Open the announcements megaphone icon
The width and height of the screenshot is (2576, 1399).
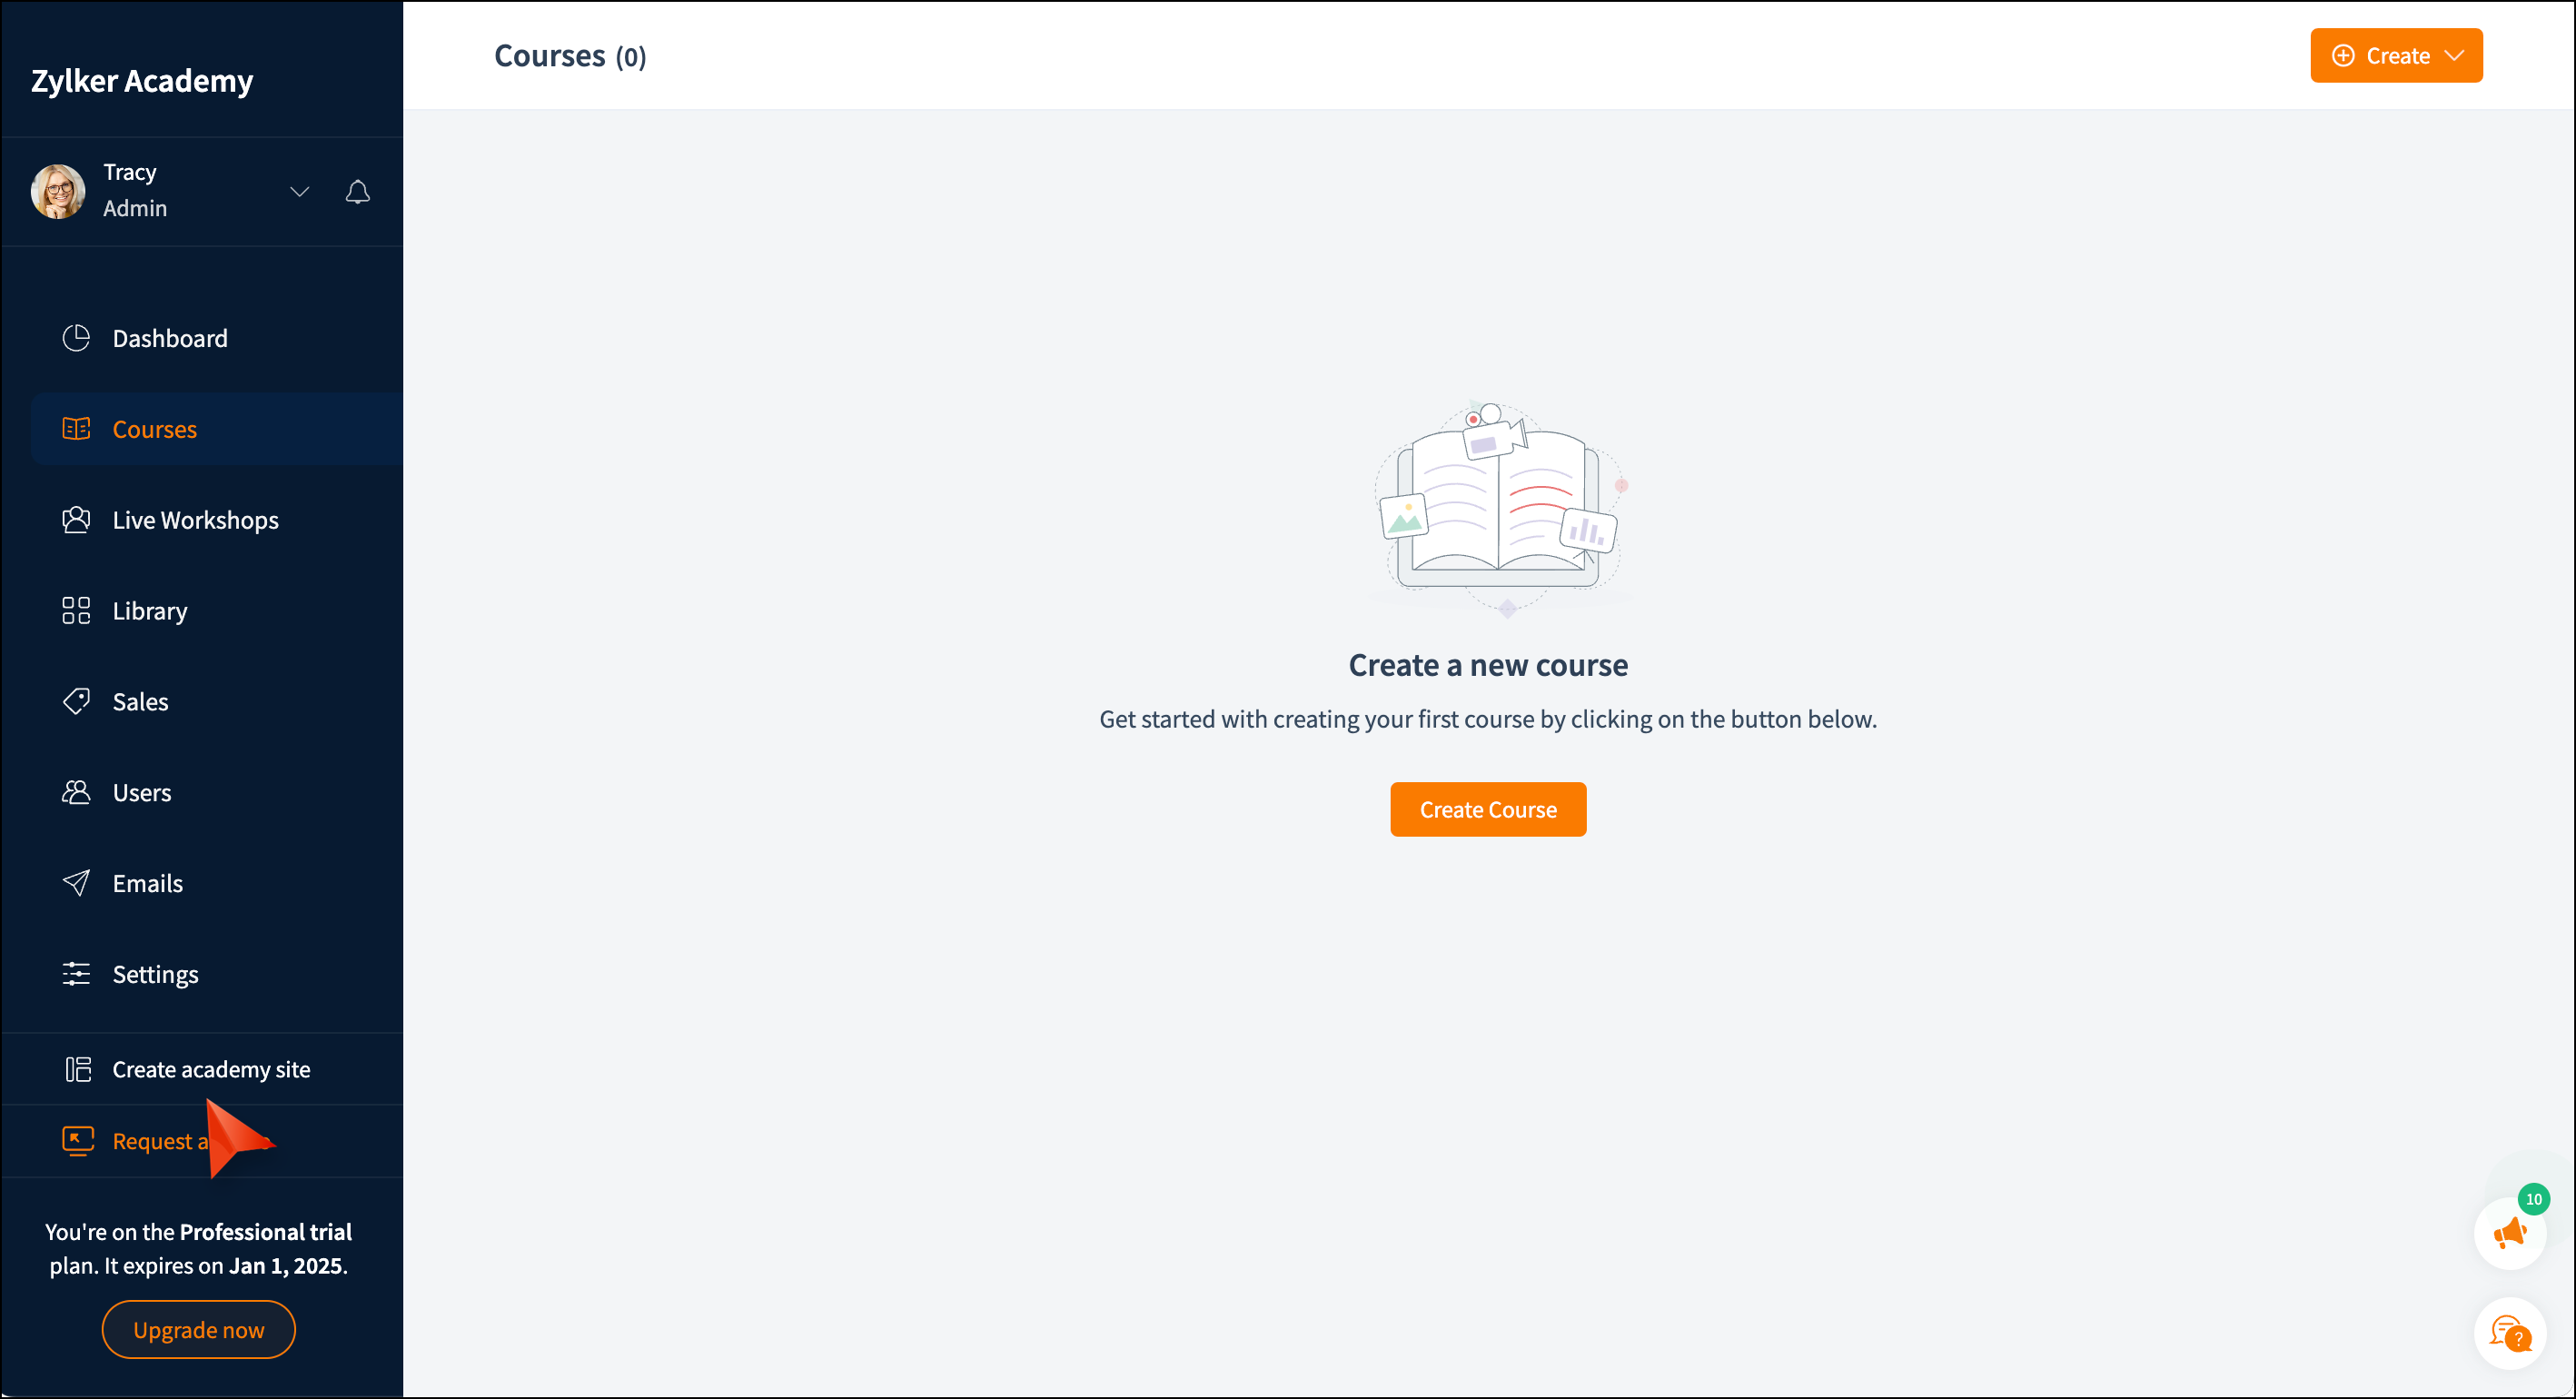coord(2509,1233)
